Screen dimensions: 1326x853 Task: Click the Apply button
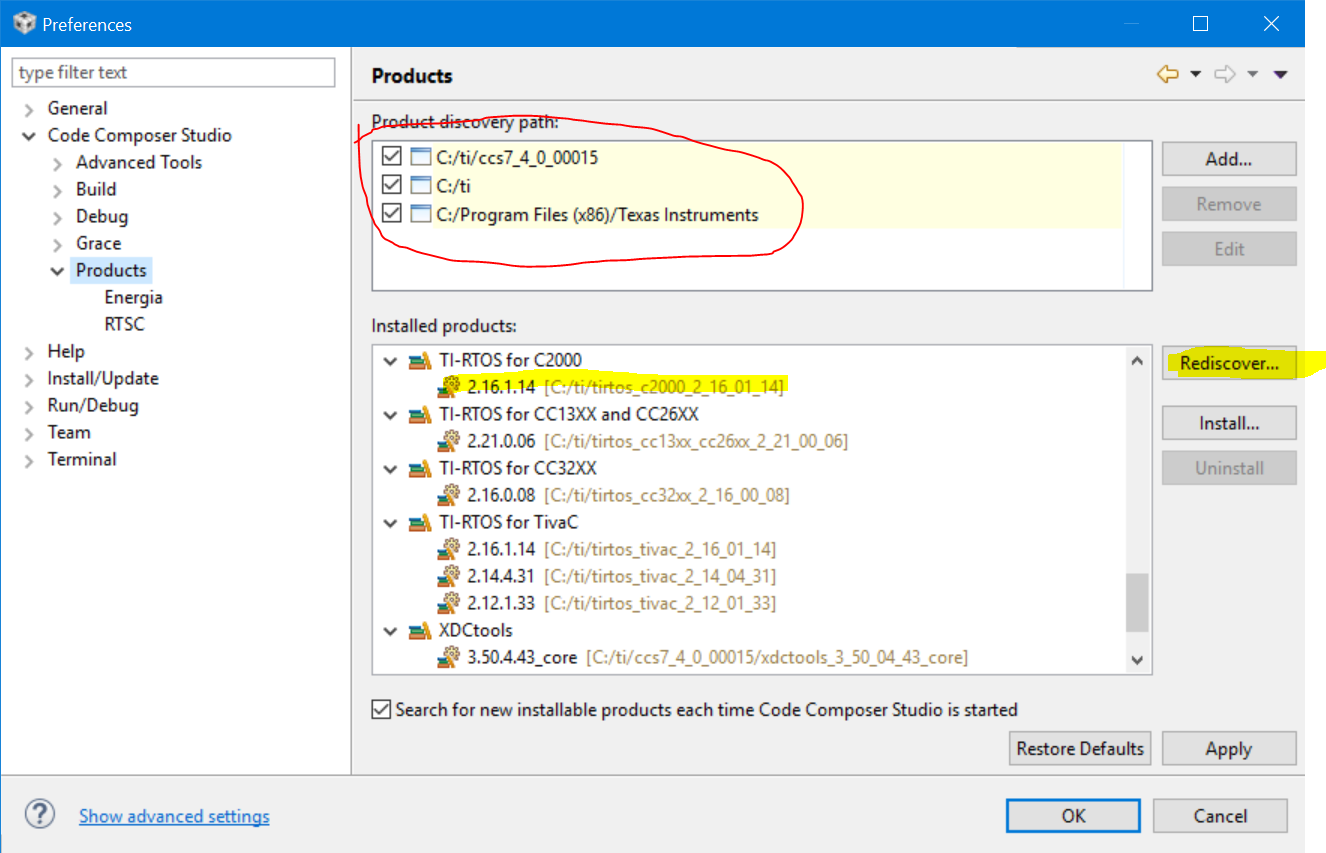click(1229, 748)
